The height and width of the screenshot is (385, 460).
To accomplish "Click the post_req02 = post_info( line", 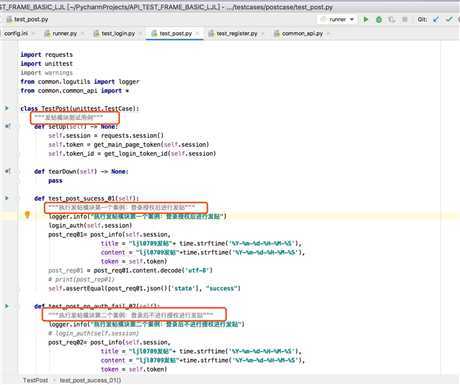I will pos(109,342).
